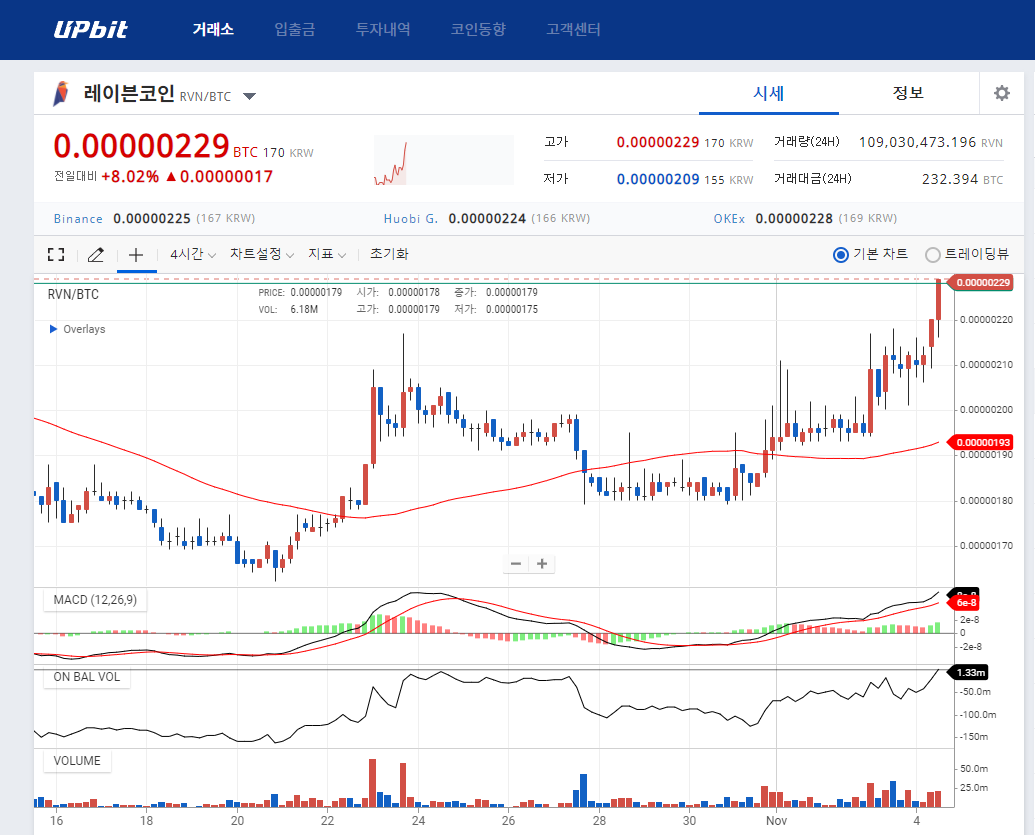Select the 기본 차트 radio option
This screenshot has width=1035, height=835.
click(x=840, y=254)
